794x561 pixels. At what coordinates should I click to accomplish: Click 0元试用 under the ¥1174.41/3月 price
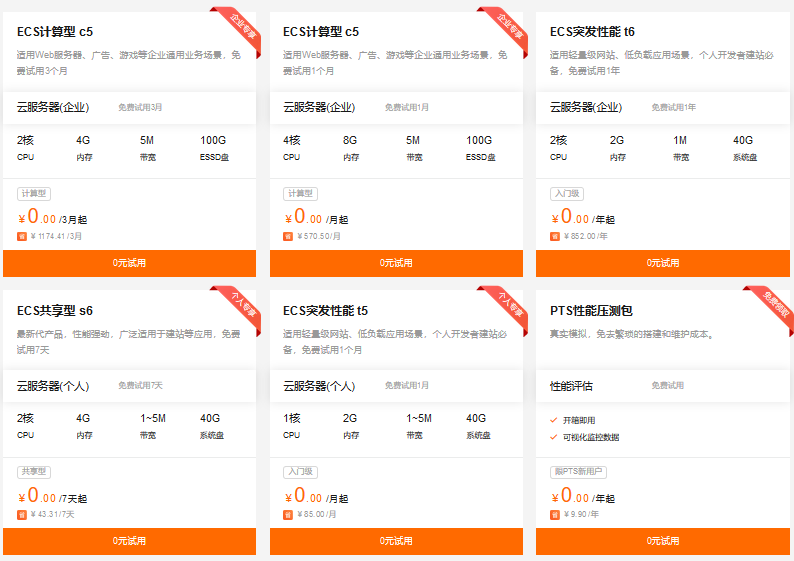(x=129, y=263)
